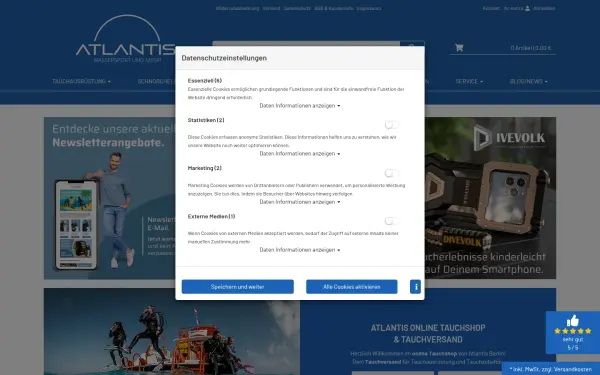This screenshot has height=375, width=600.
Task: Click the 'inkl. MwSt. zzgl. Versandkosten' note
Action: 551,369
